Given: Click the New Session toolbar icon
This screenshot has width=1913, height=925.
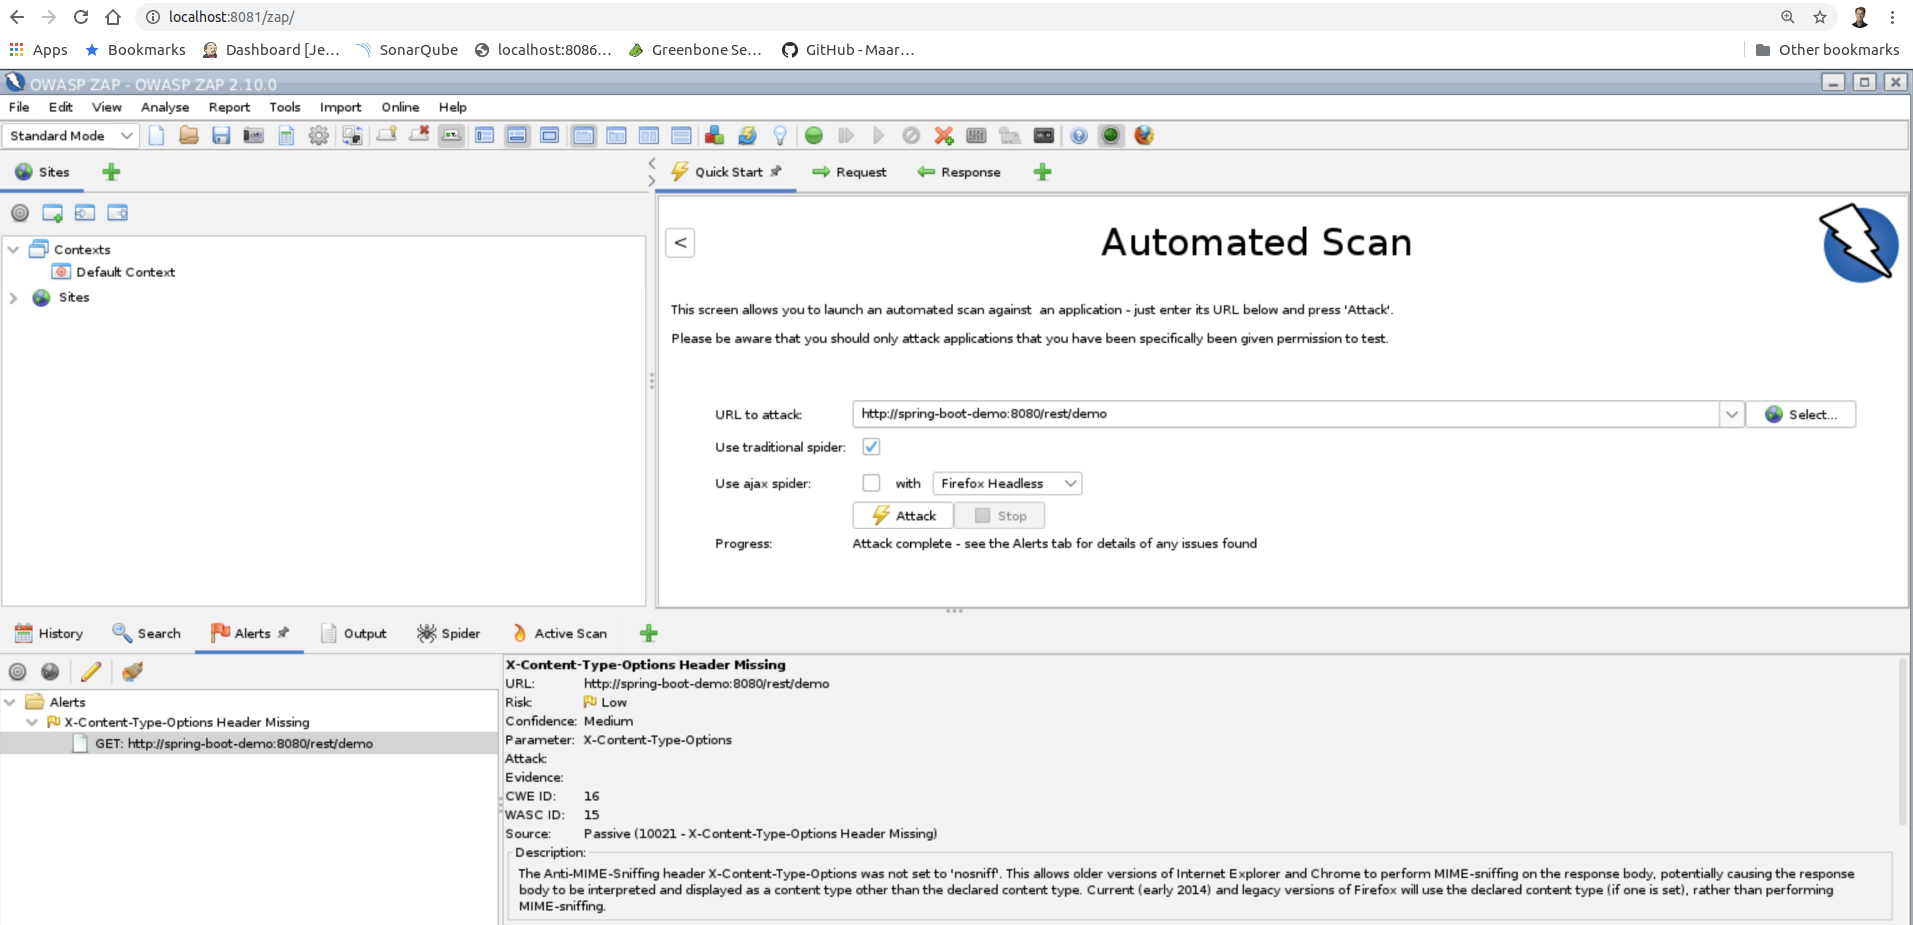Looking at the screenshot, I should (156, 136).
